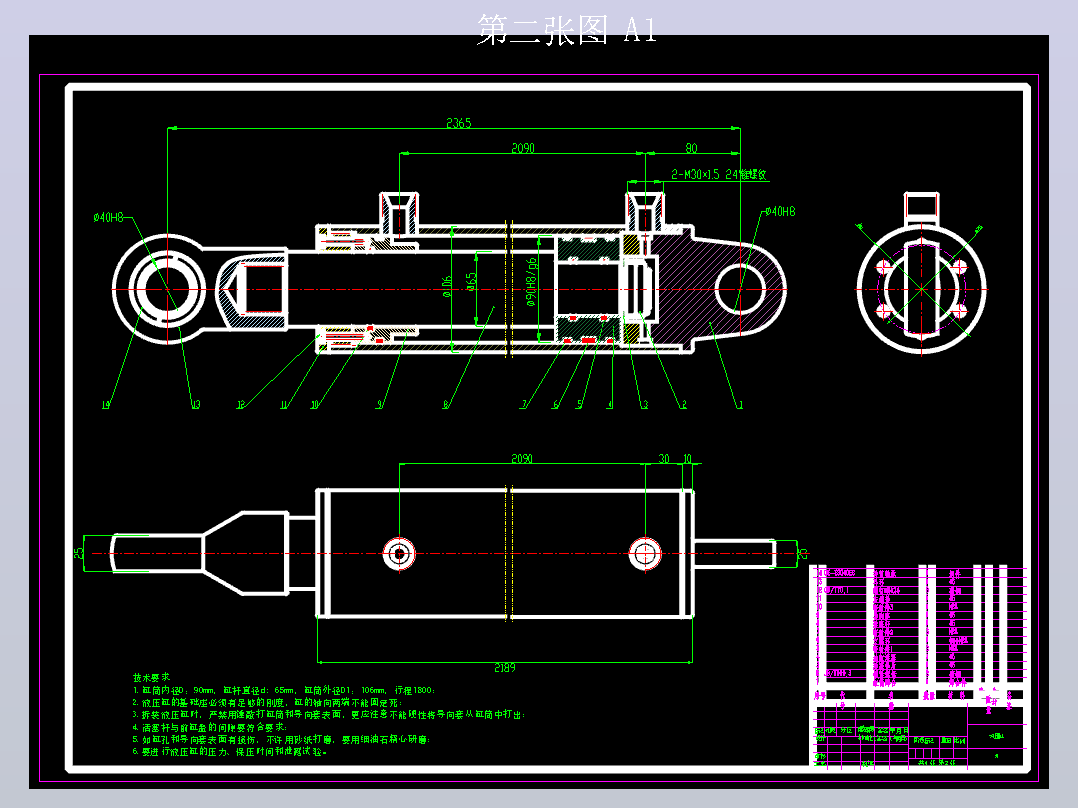Click part balloon number 11

(x=283, y=405)
